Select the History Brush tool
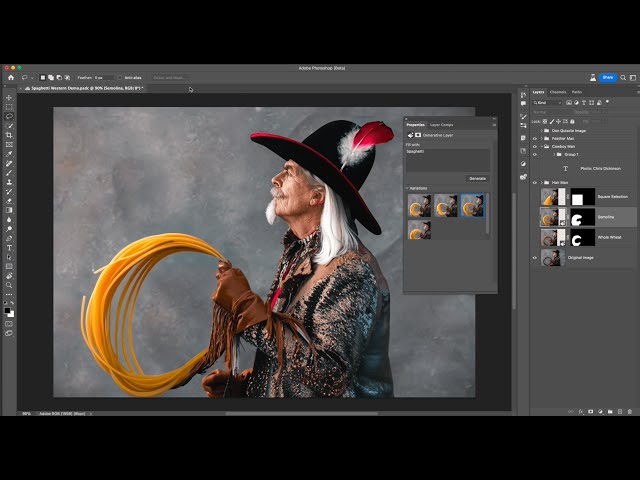The width and height of the screenshot is (640, 480). point(9,192)
